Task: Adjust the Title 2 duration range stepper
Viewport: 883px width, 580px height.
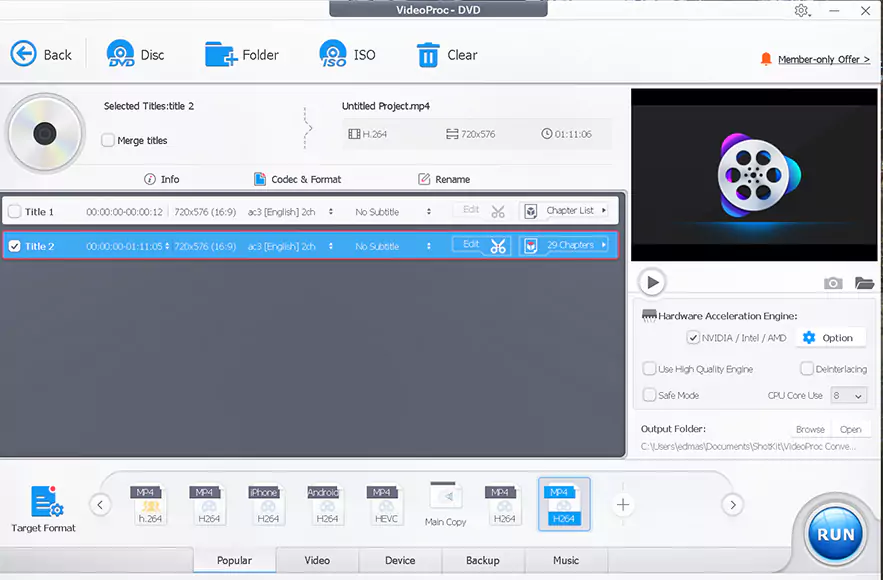Action: [167, 246]
